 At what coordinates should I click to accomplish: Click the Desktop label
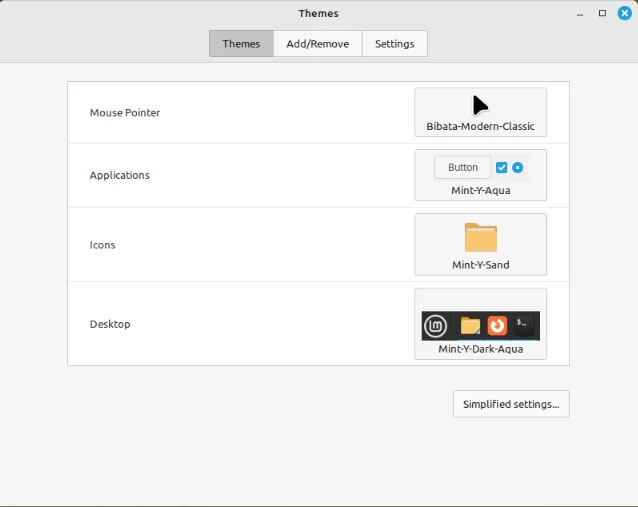click(110, 324)
